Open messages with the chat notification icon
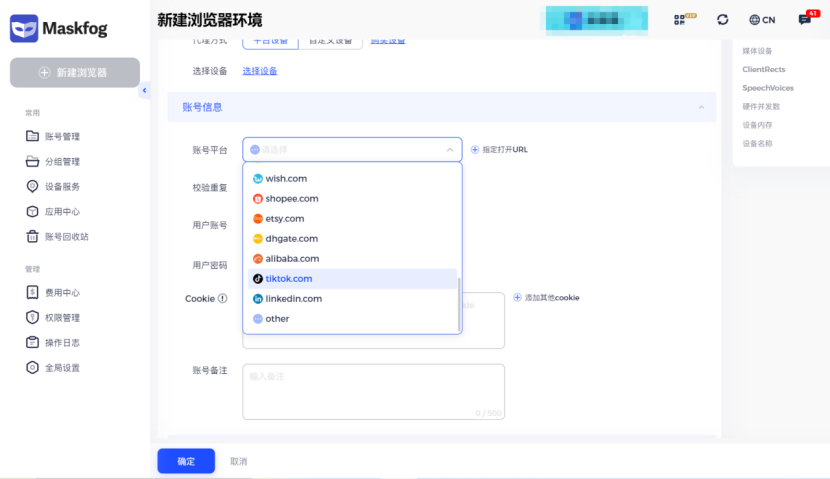The height and width of the screenshot is (479, 830). pos(808,18)
